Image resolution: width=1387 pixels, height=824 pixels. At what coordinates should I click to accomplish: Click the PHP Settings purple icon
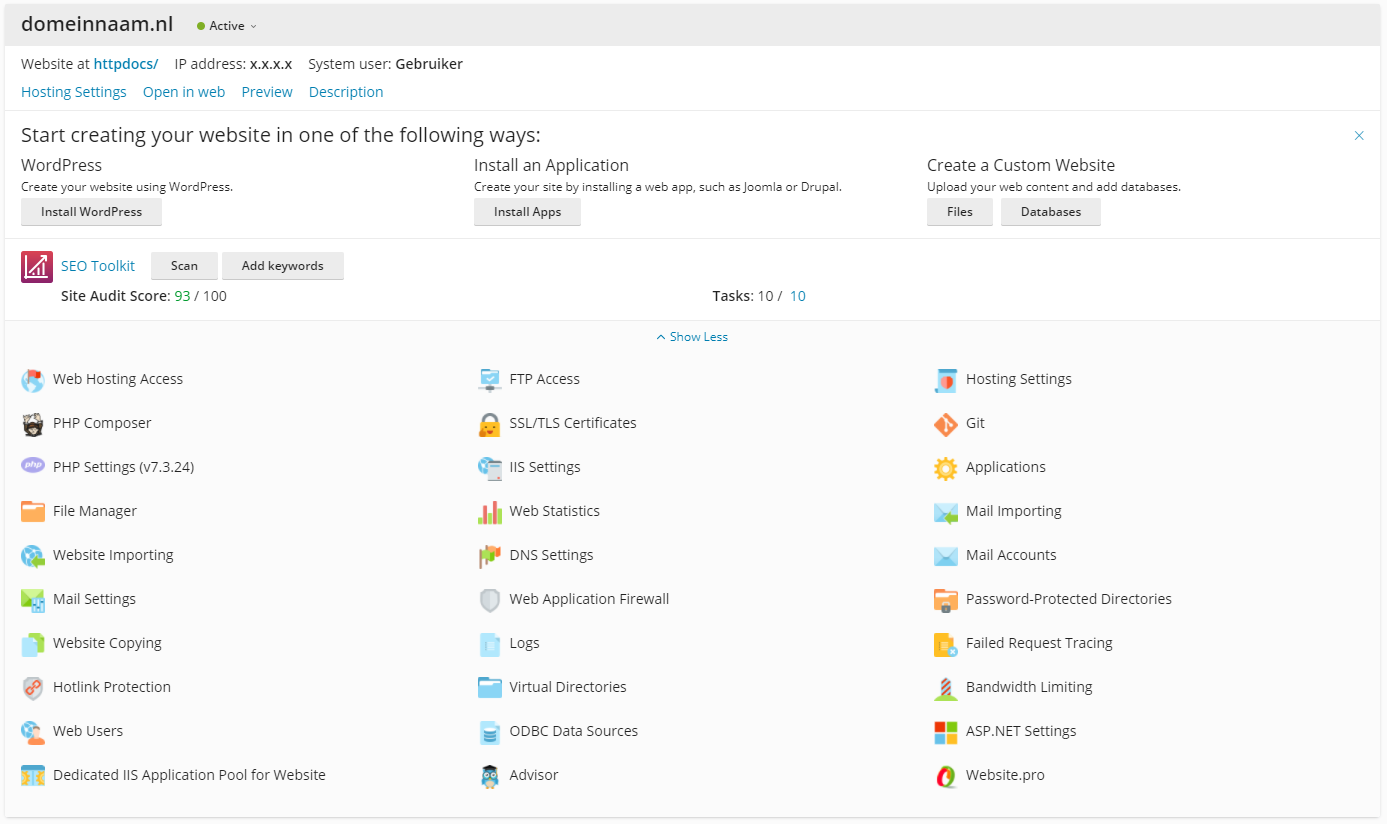[33, 466]
